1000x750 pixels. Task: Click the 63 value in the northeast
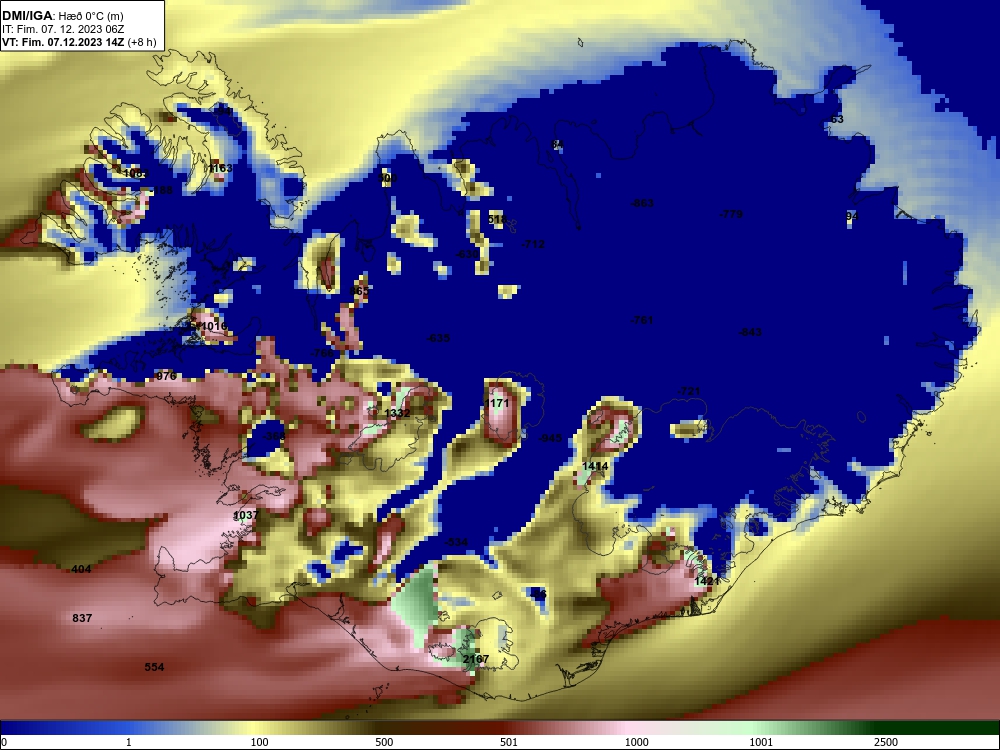(x=837, y=119)
